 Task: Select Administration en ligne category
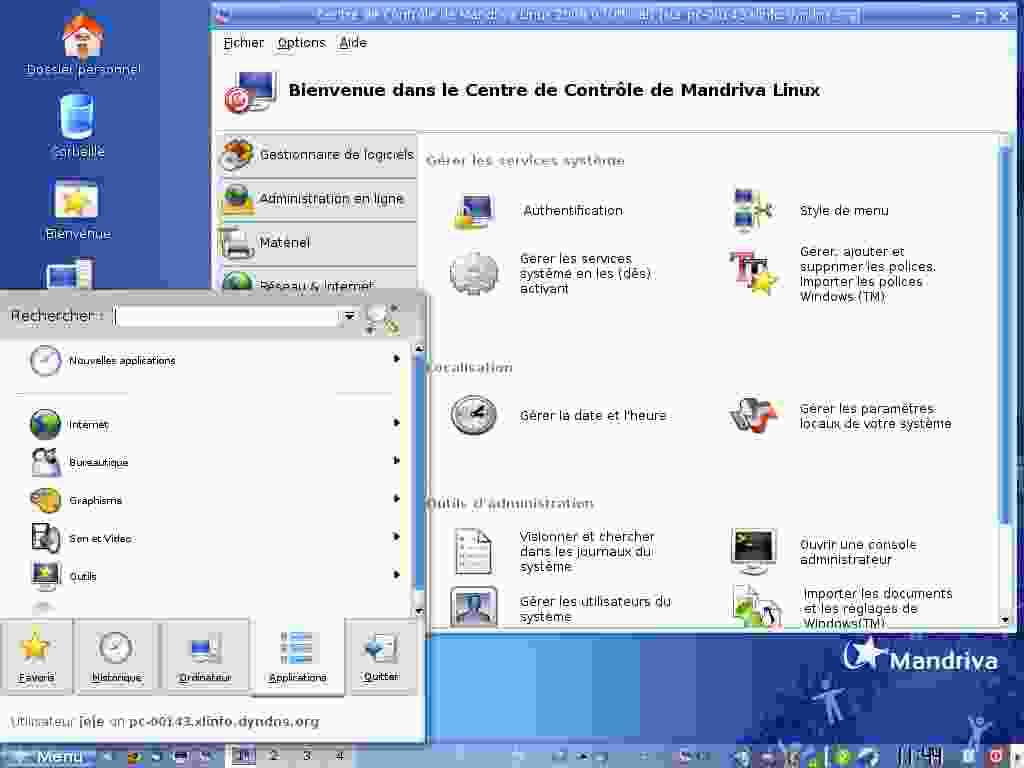(317, 199)
